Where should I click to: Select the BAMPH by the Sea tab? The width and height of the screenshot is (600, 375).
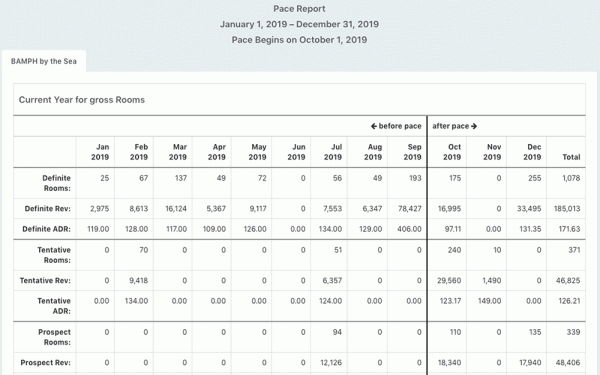pyautogui.click(x=44, y=61)
